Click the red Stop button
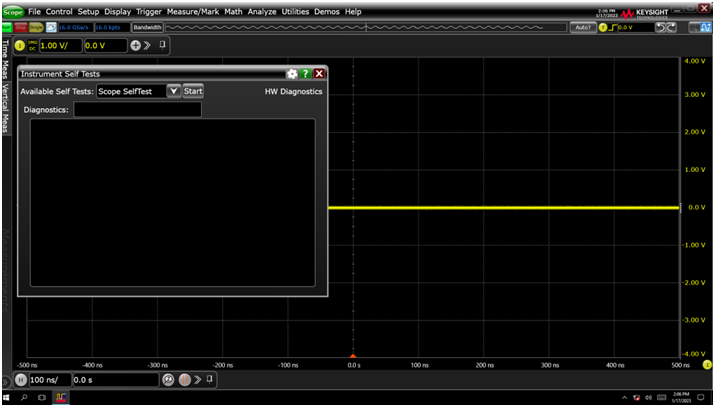Image resolution: width=715 pixels, height=407 pixels. [21, 27]
